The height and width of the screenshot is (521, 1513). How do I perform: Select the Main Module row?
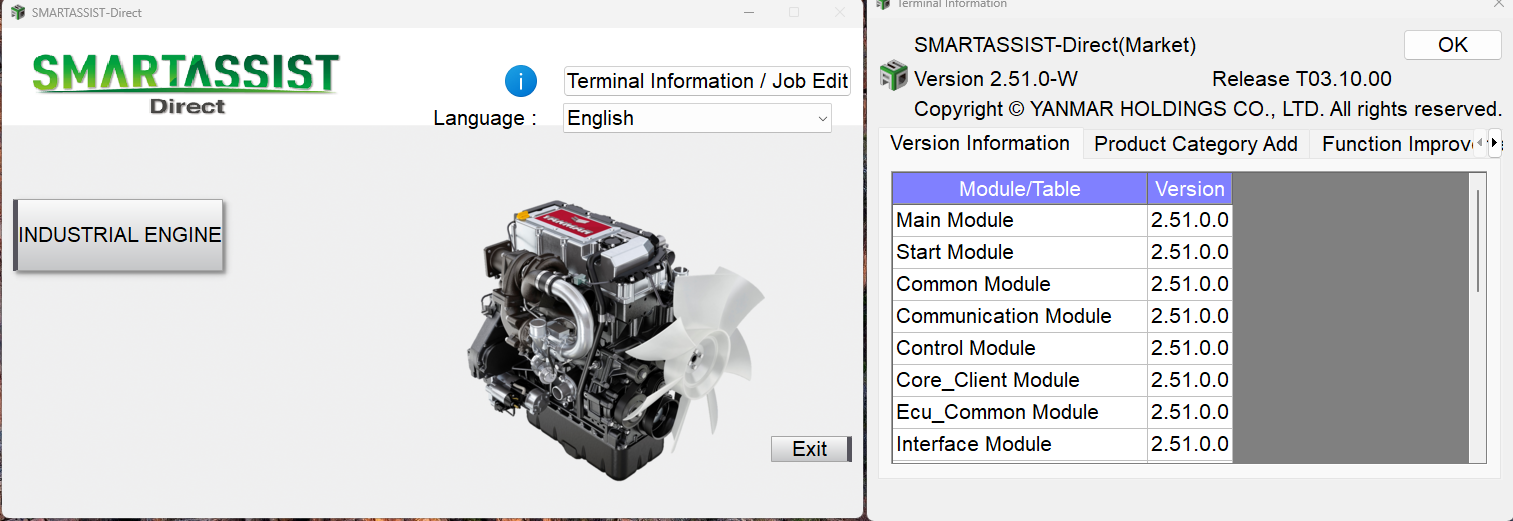(1062, 220)
